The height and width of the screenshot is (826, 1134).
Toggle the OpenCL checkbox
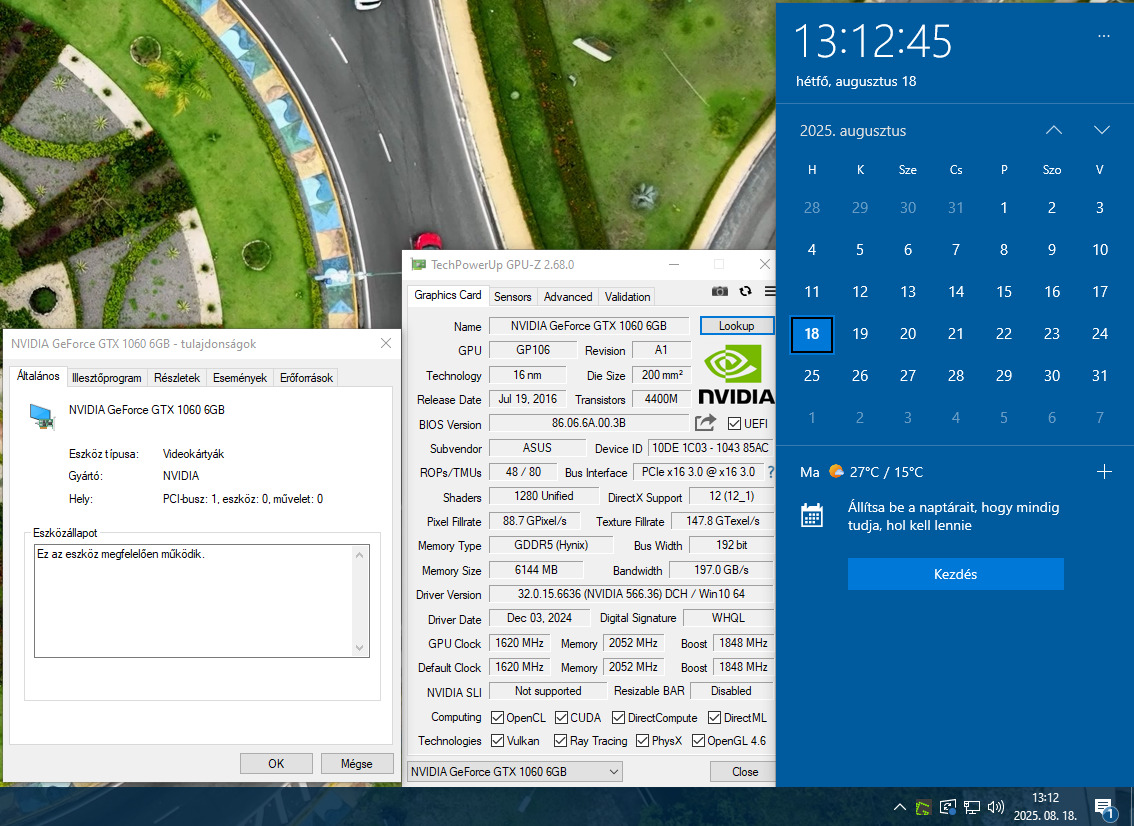497,718
